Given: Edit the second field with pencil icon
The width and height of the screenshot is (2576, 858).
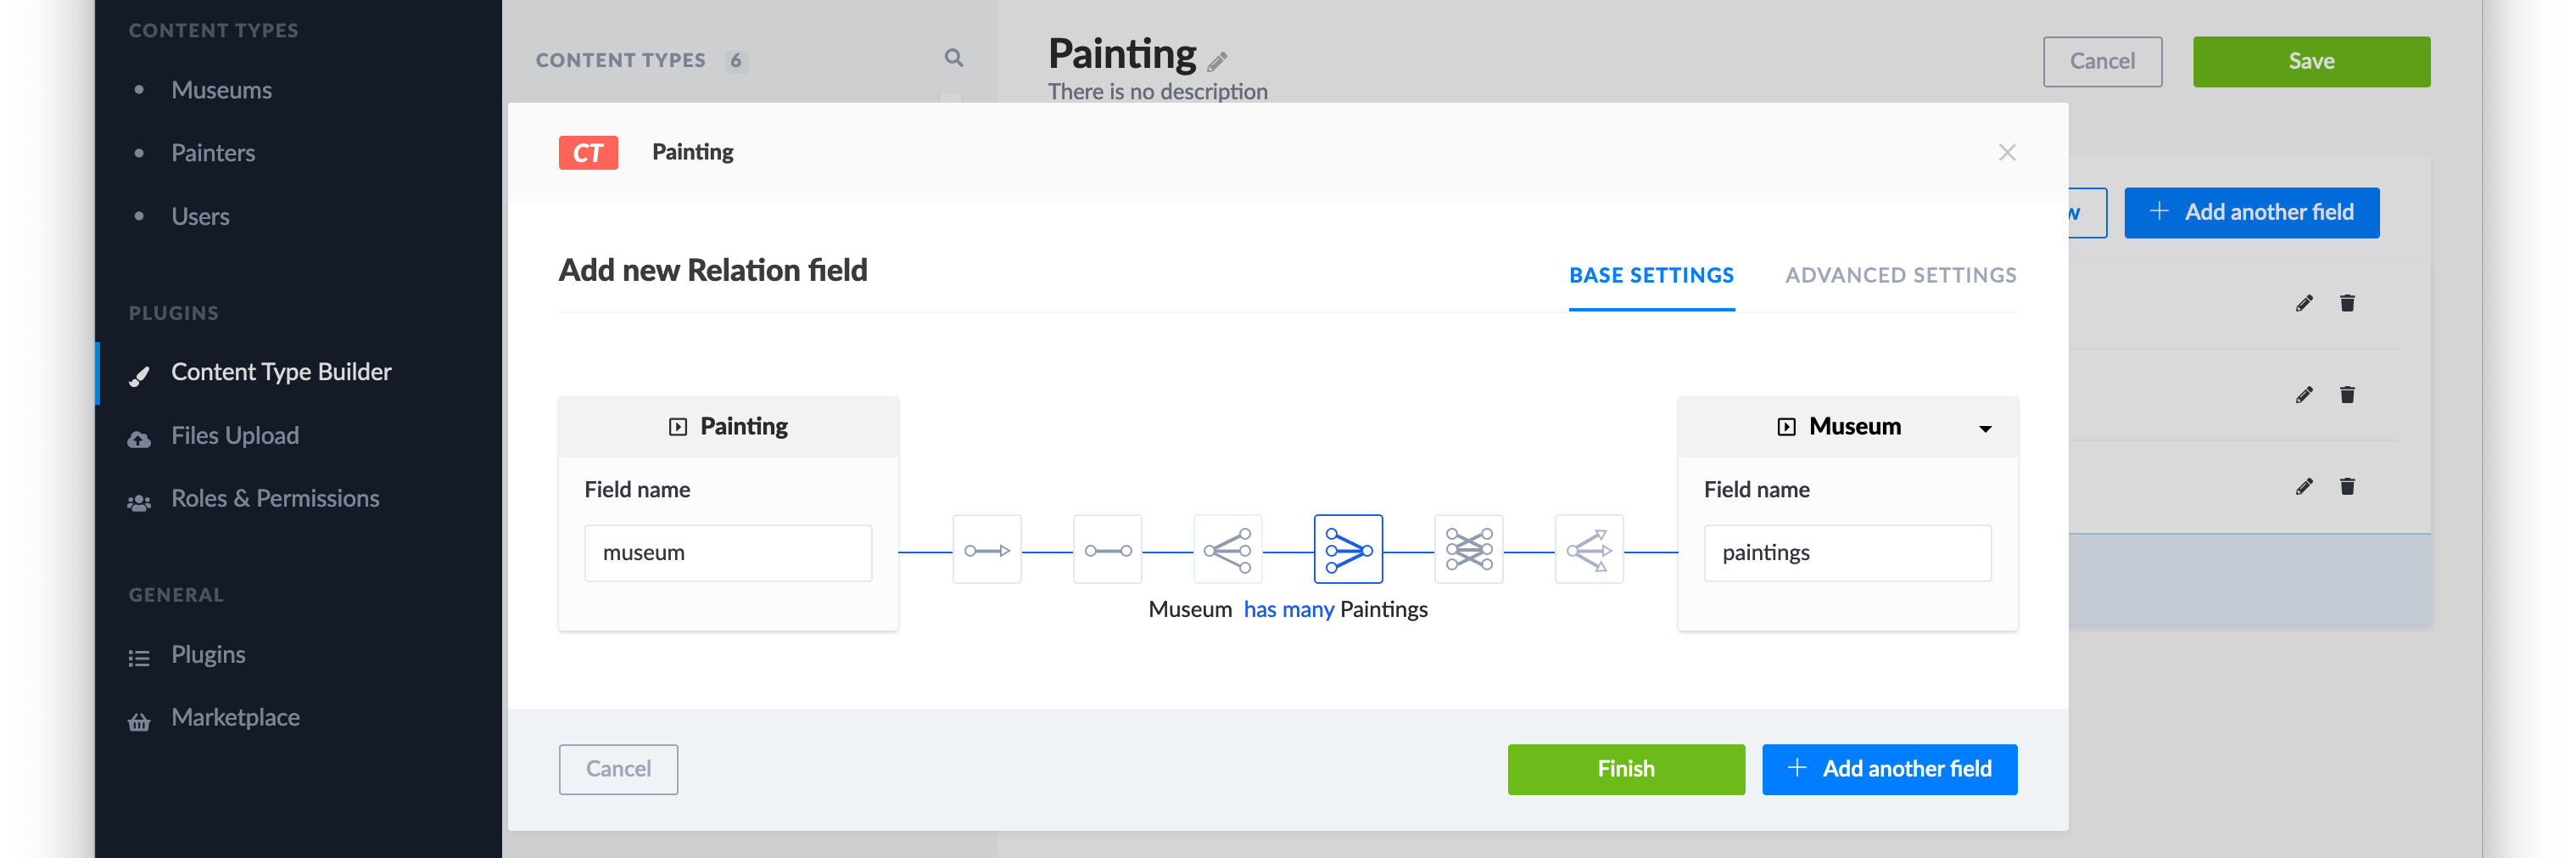Looking at the screenshot, I should [2304, 395].
